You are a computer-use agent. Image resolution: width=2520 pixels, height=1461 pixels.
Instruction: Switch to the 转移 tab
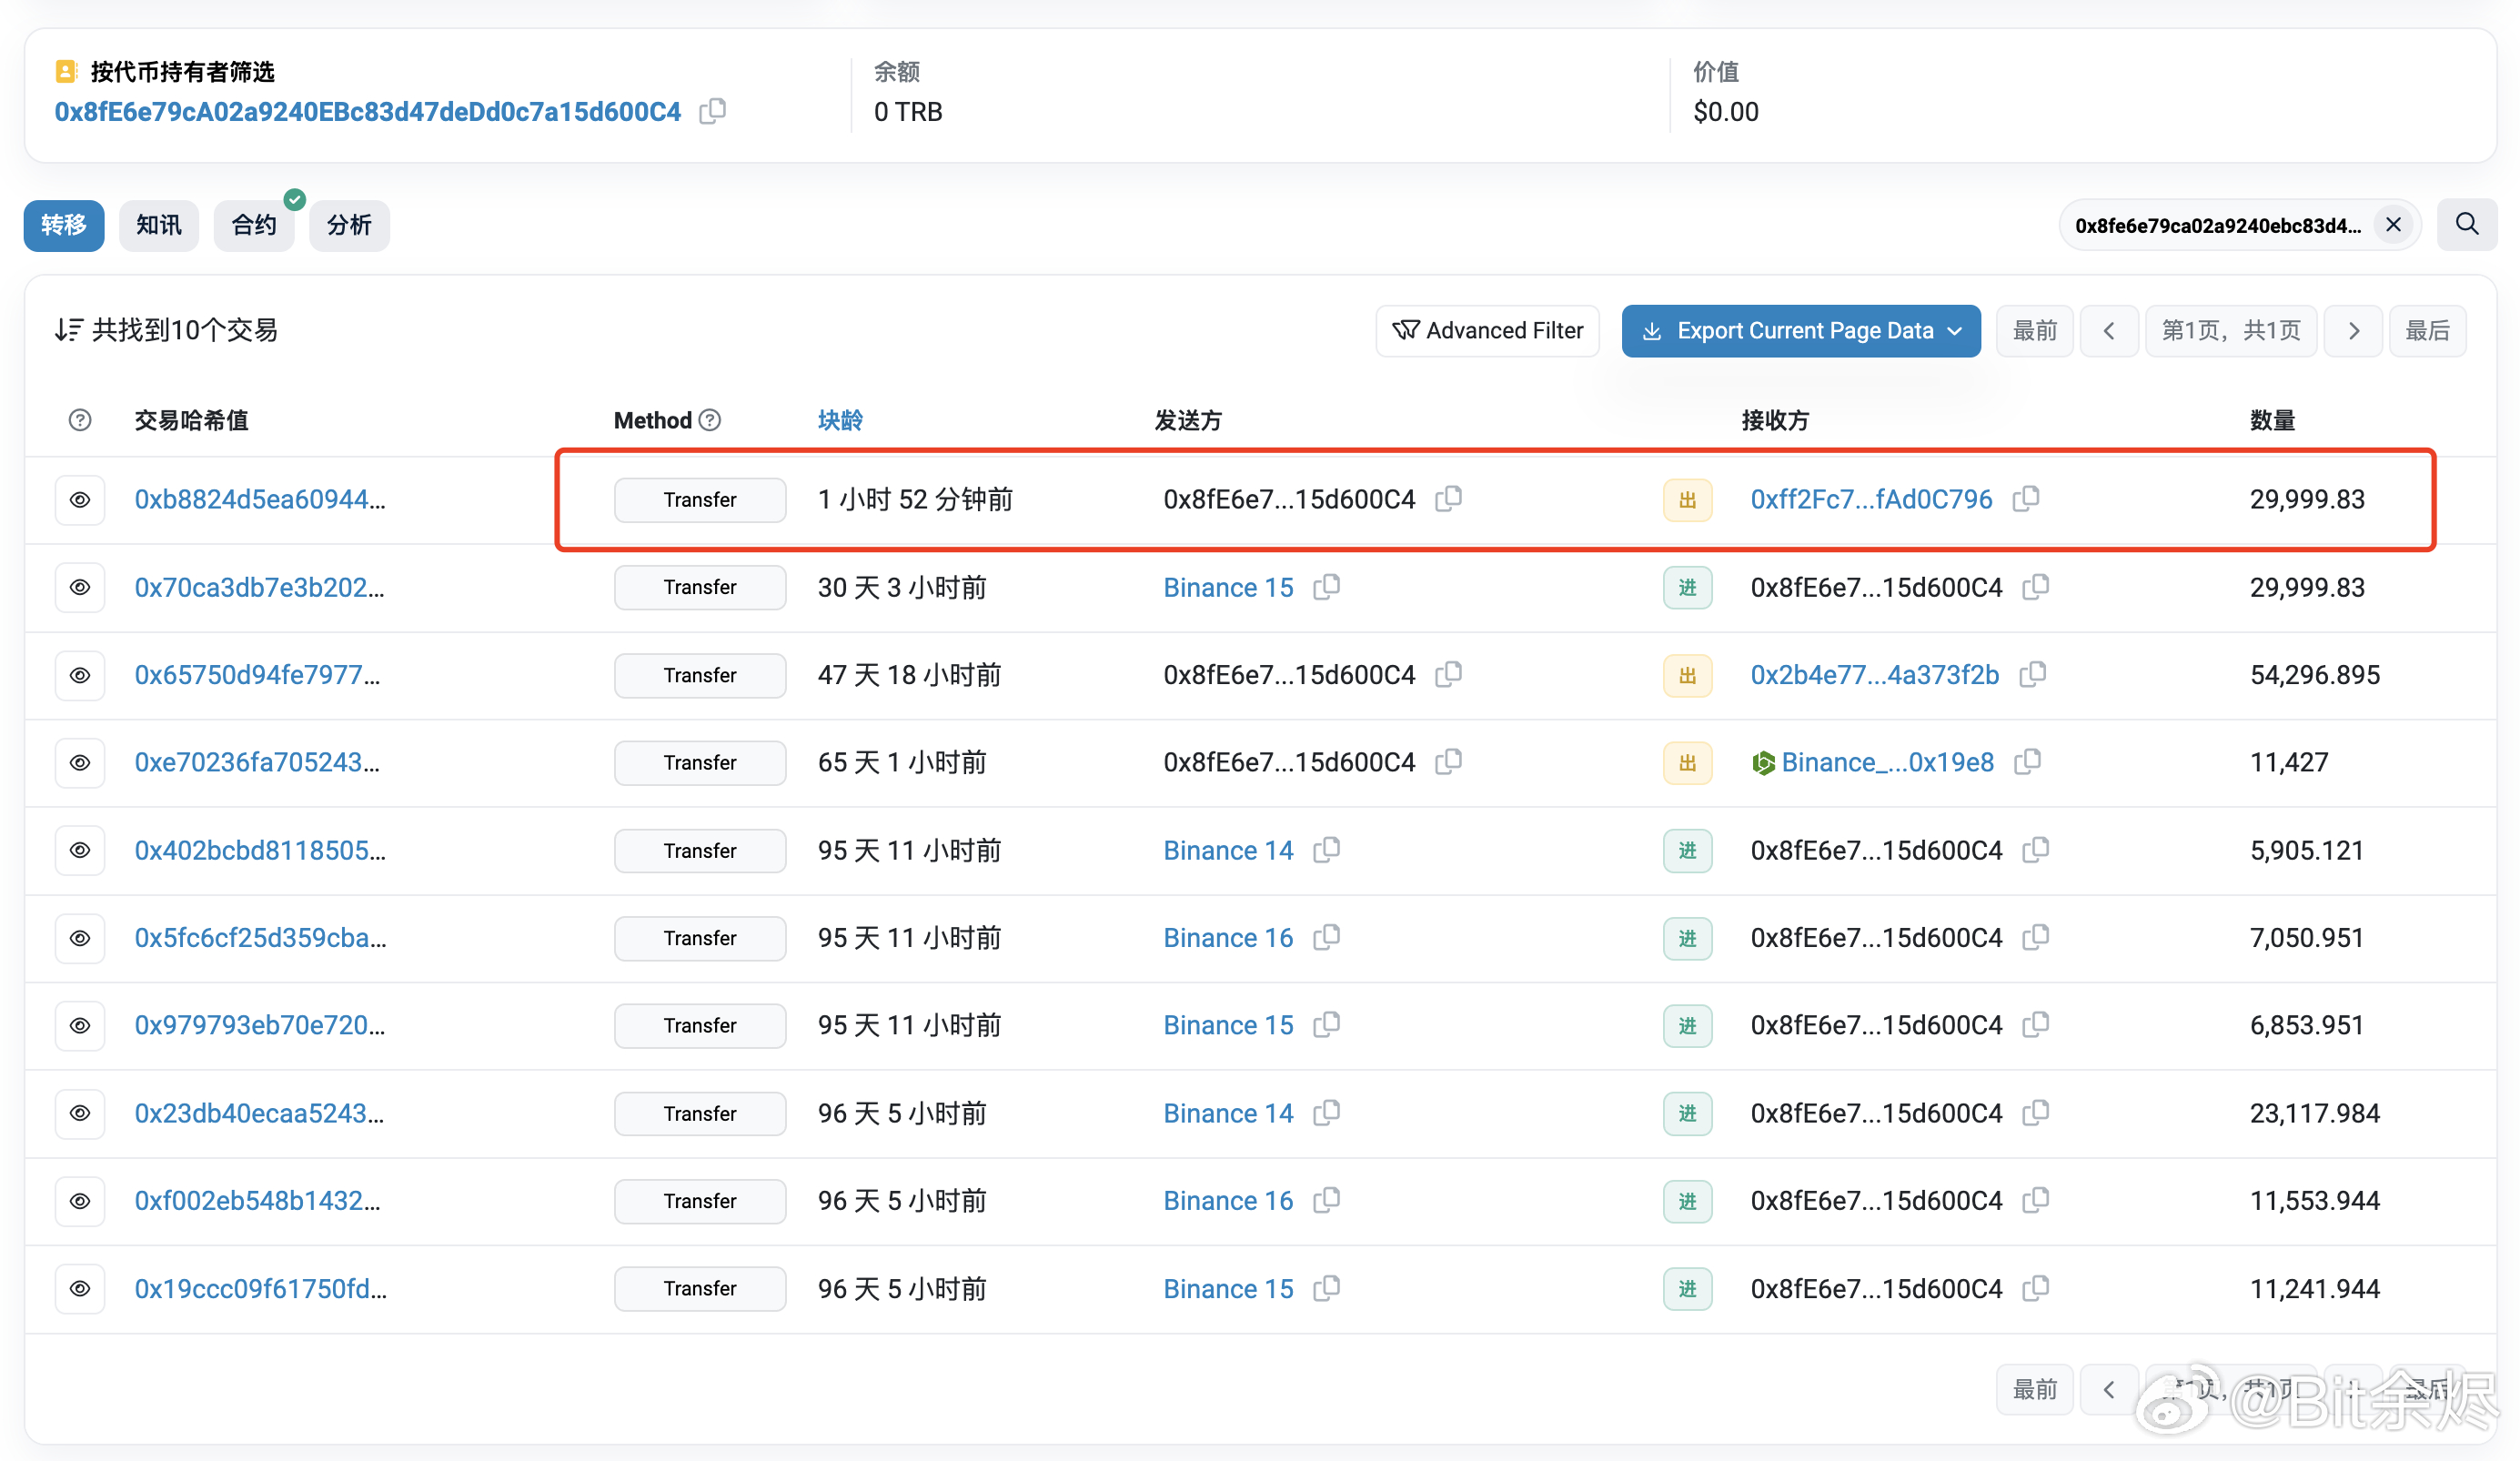tap(64, 225)
